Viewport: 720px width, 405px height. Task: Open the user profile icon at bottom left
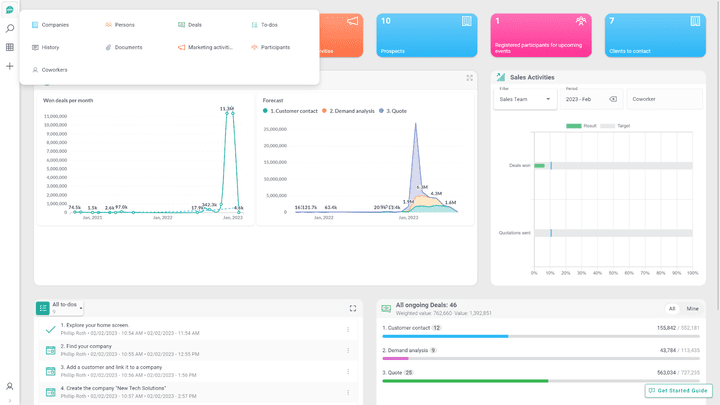[x=10, y=386]
